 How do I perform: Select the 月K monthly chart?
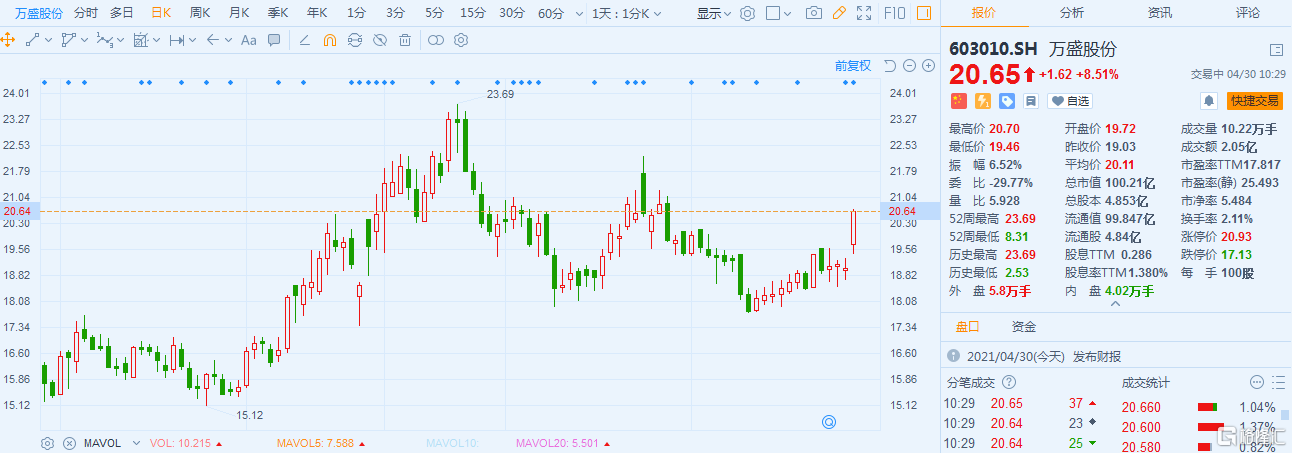coord(239,13)
